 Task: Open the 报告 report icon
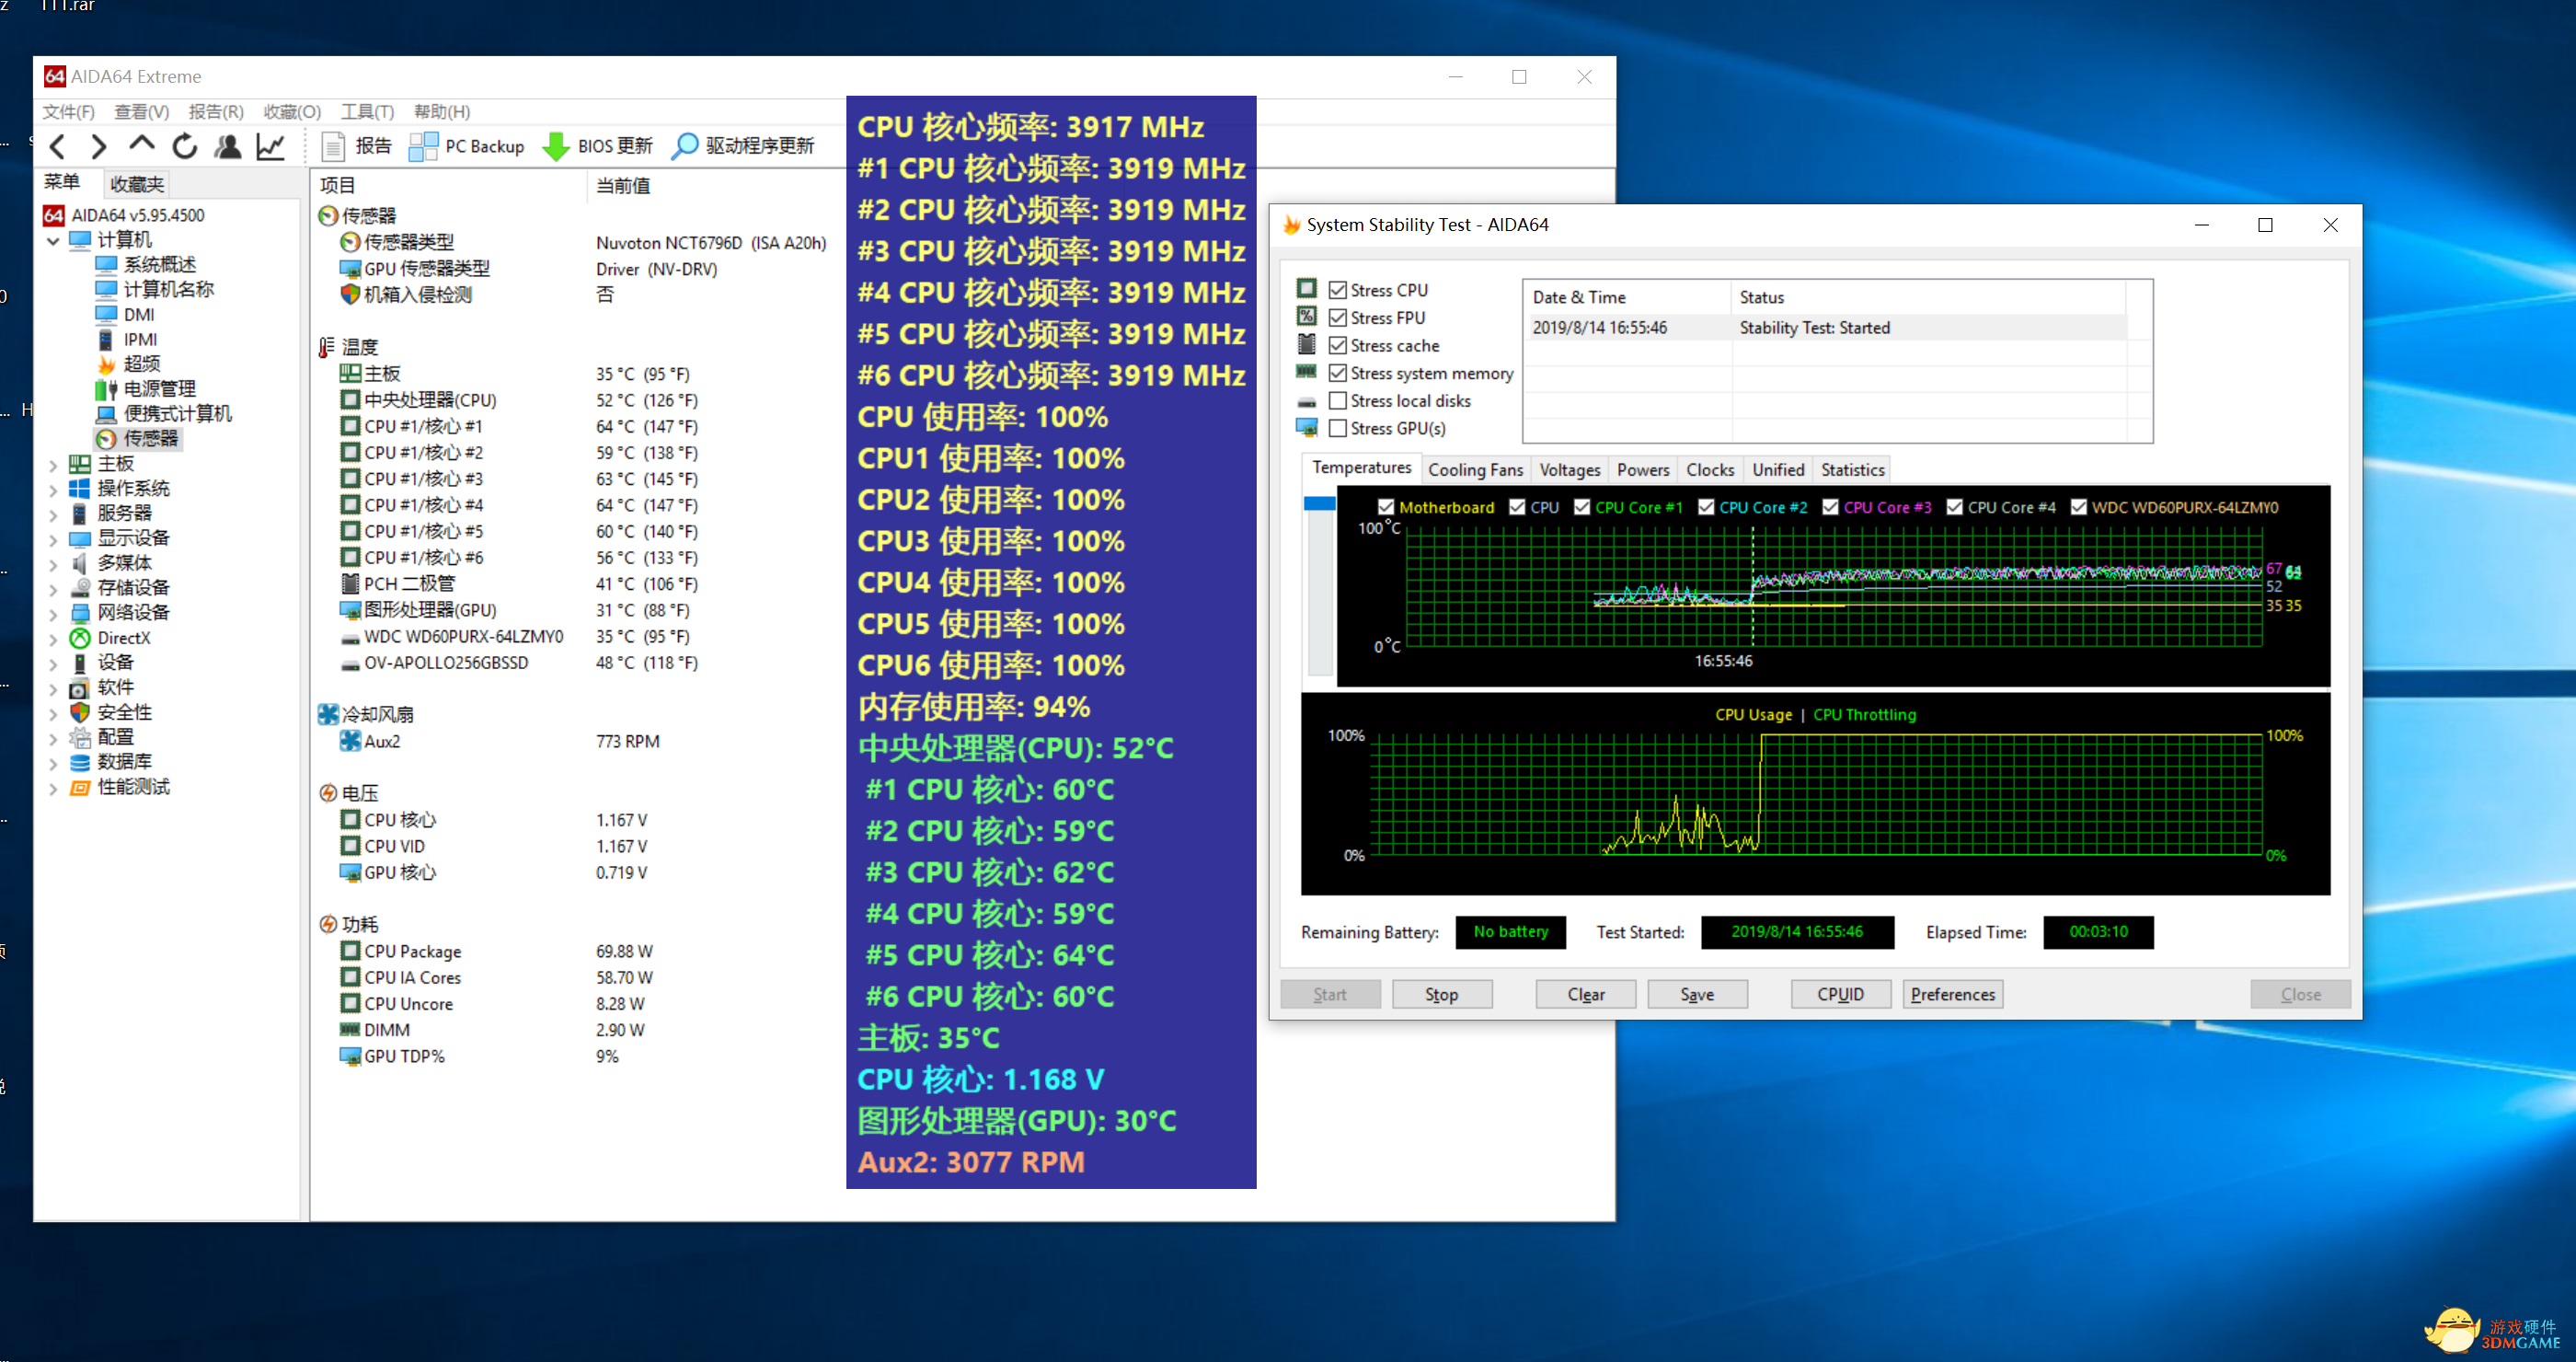[333, 147]
